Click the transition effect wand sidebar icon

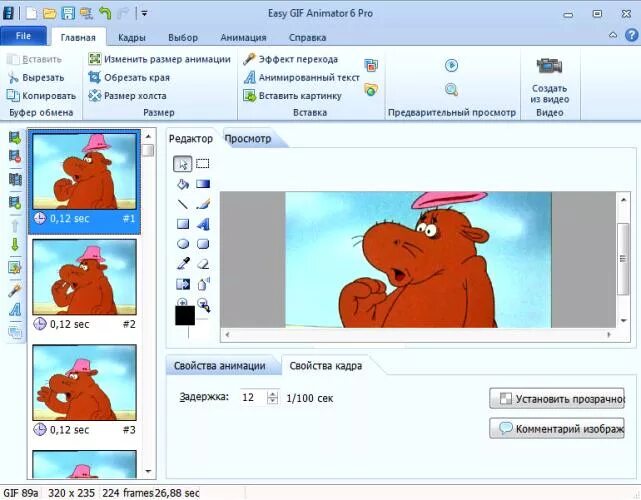click(15, 290)
